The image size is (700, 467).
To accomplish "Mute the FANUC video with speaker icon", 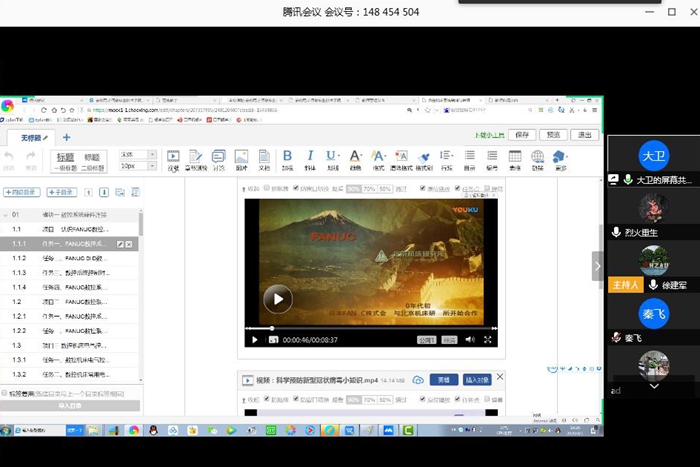I will coord(470,340).
